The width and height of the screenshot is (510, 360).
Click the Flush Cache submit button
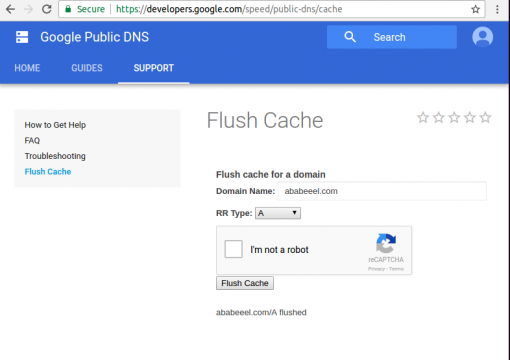pyautogui.click(x=245, y=283)
